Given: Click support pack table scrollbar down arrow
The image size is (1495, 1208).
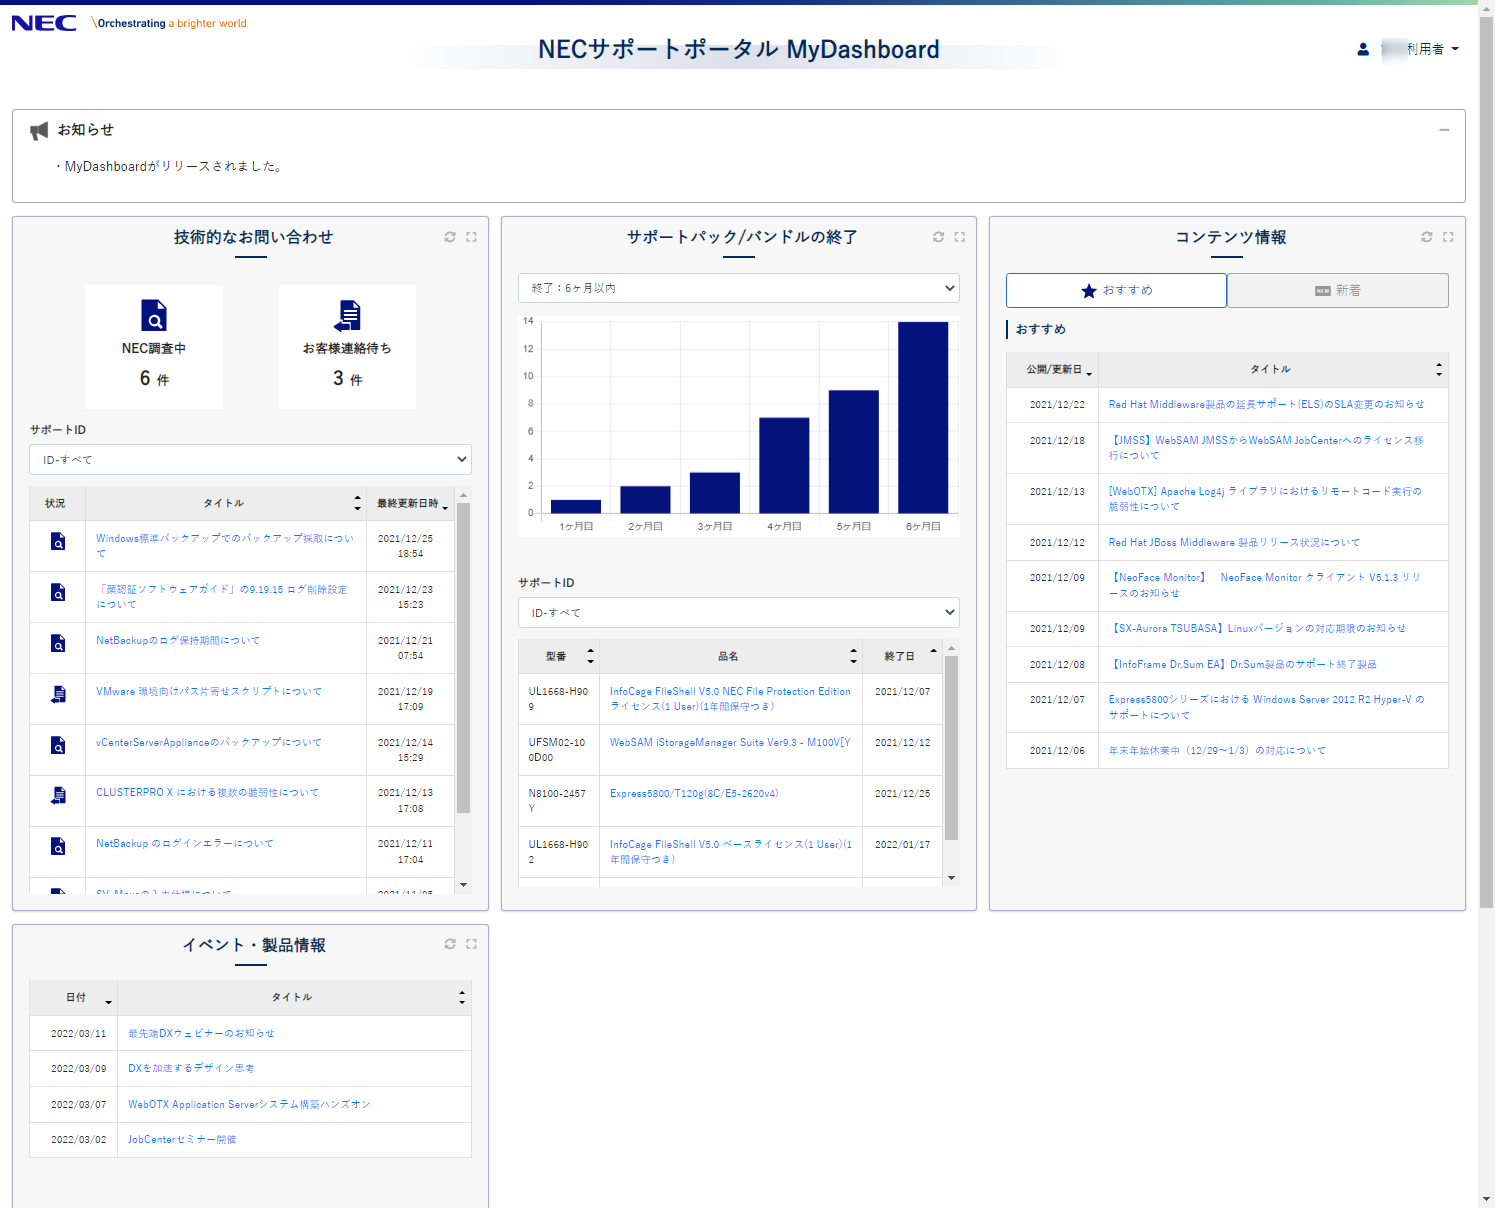Looking at the screenshot, I should [x=951, y=878].
